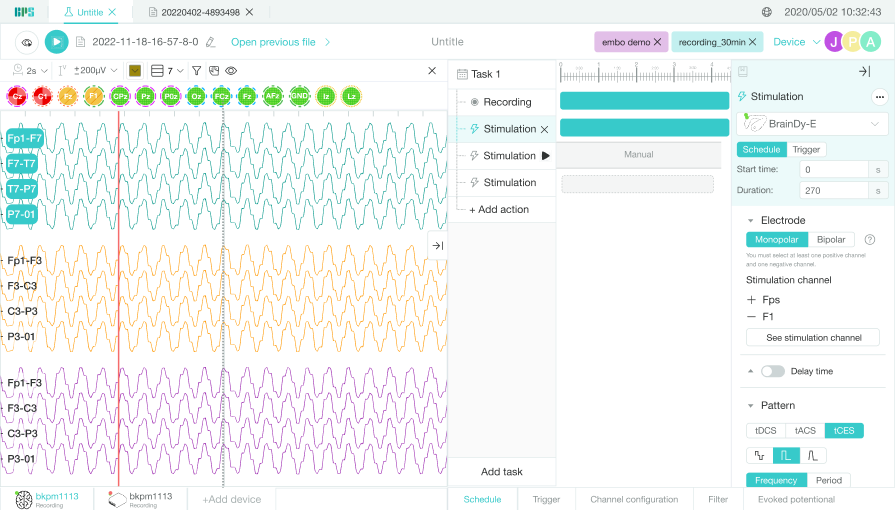The image size is (895, 510).
Task: Open the 2s time scale dropdown
Action: point(31,71)
